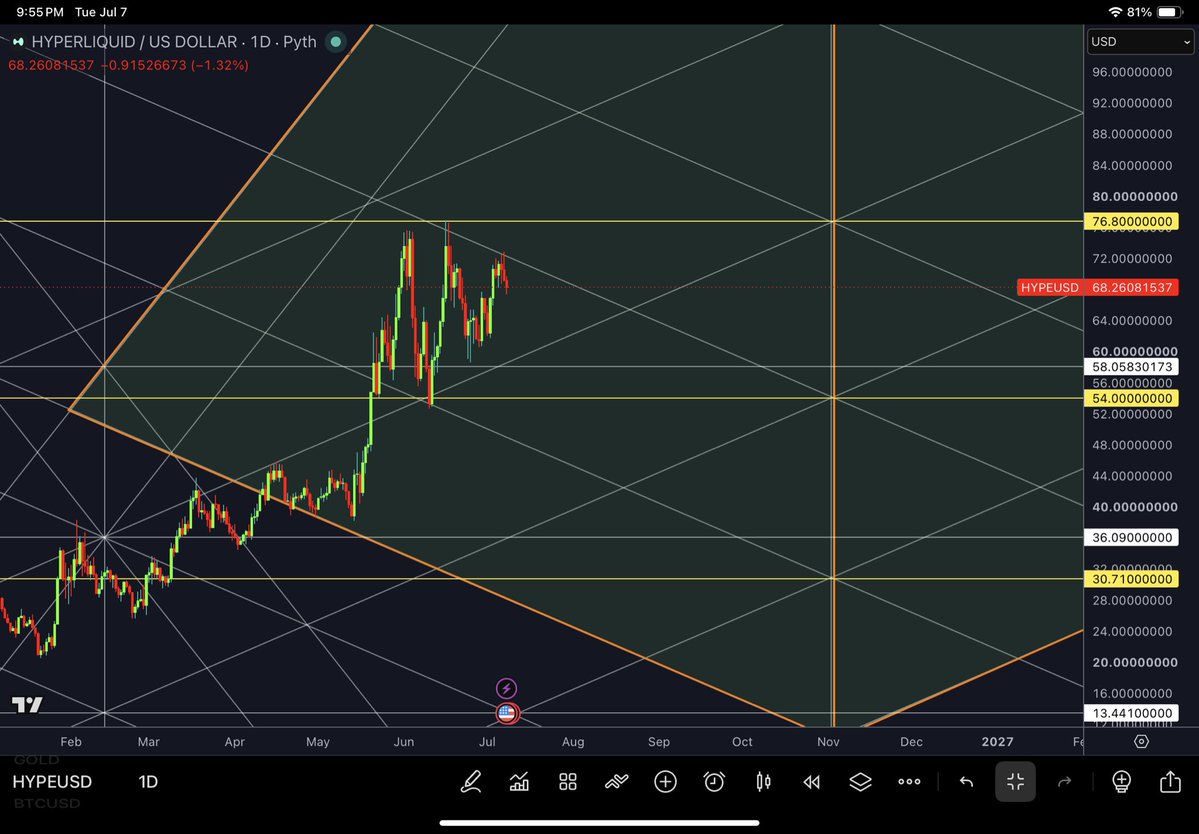Tap the 2027 label on time axis
This screenshot has height=834, width=1199.
pyautogui.click(x=997, y=742)
